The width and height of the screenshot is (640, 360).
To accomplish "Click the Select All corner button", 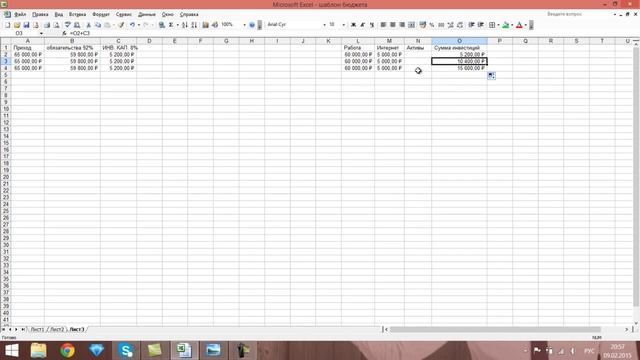I will coord(6,41).
